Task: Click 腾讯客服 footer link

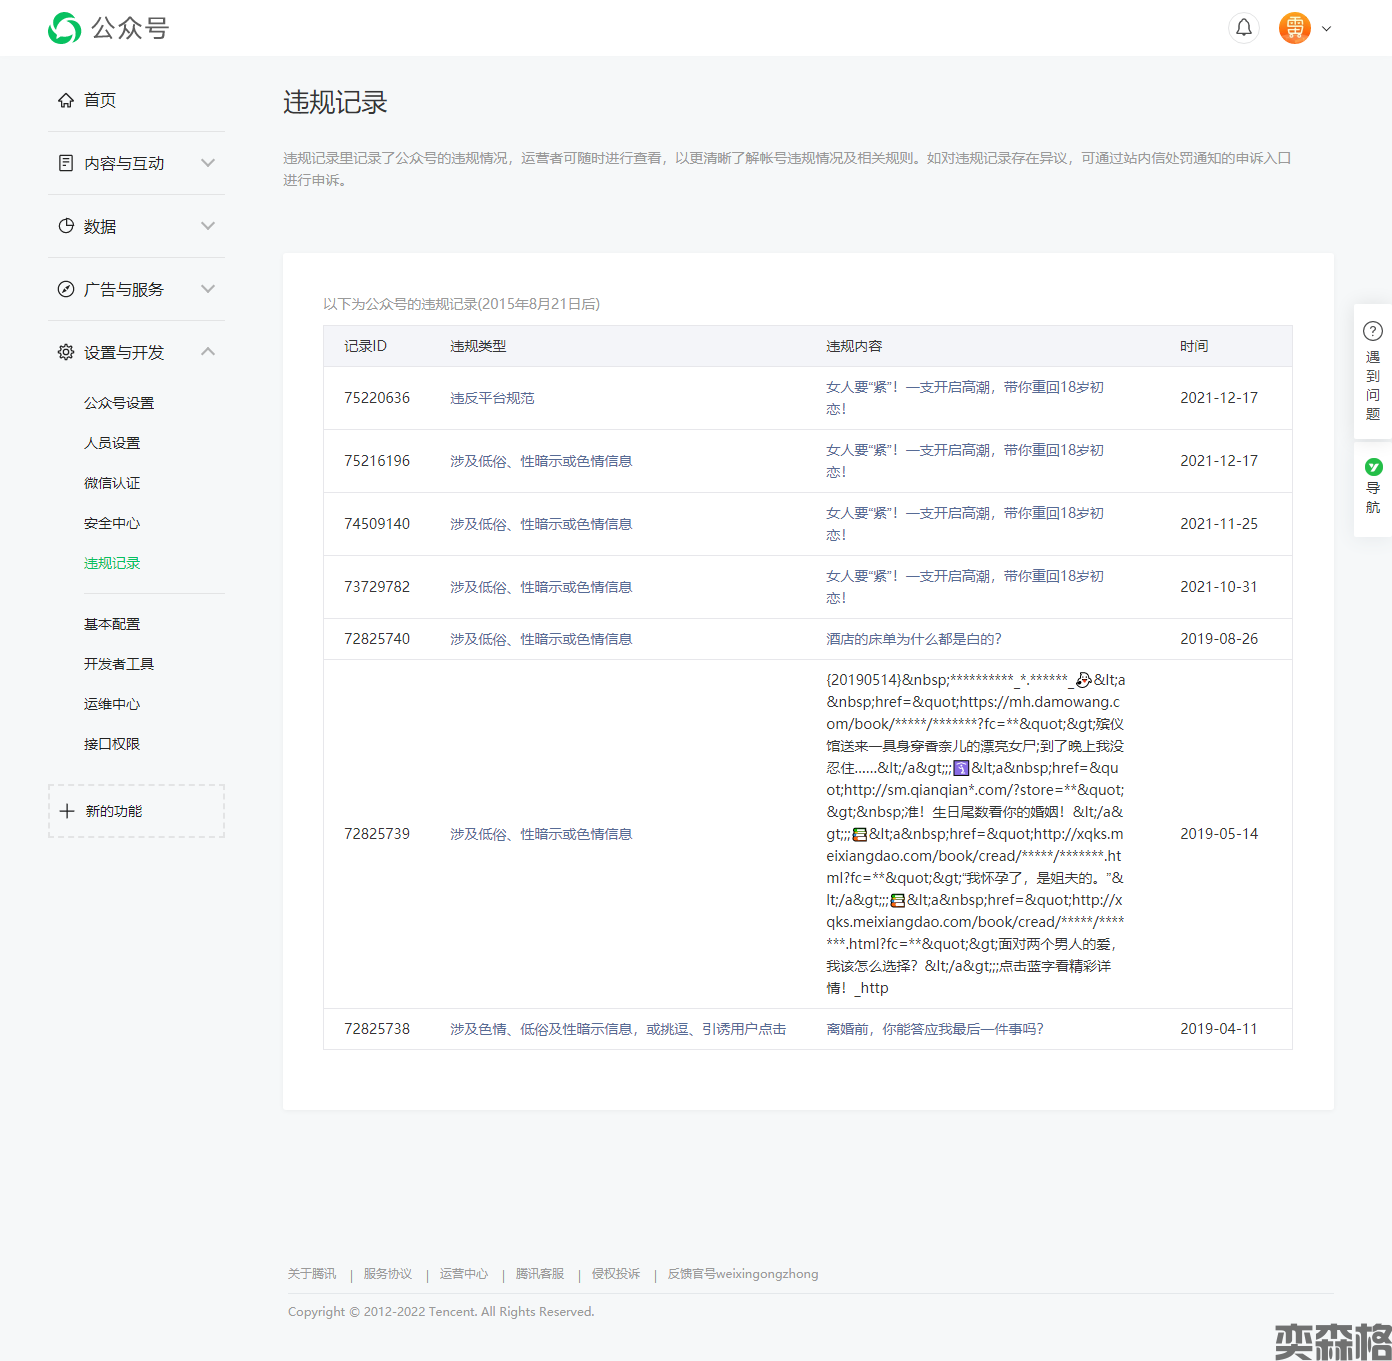Action: tap(540, 1274)
